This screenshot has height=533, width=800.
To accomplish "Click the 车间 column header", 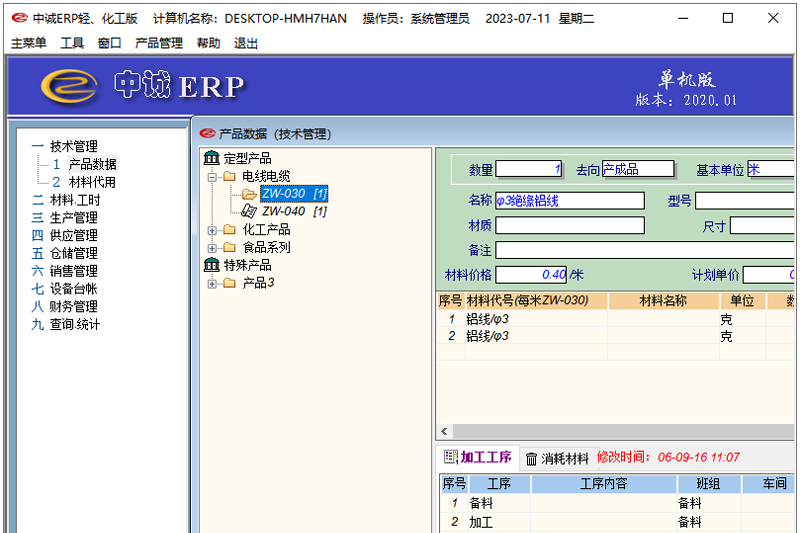I will tap(768, 484).
